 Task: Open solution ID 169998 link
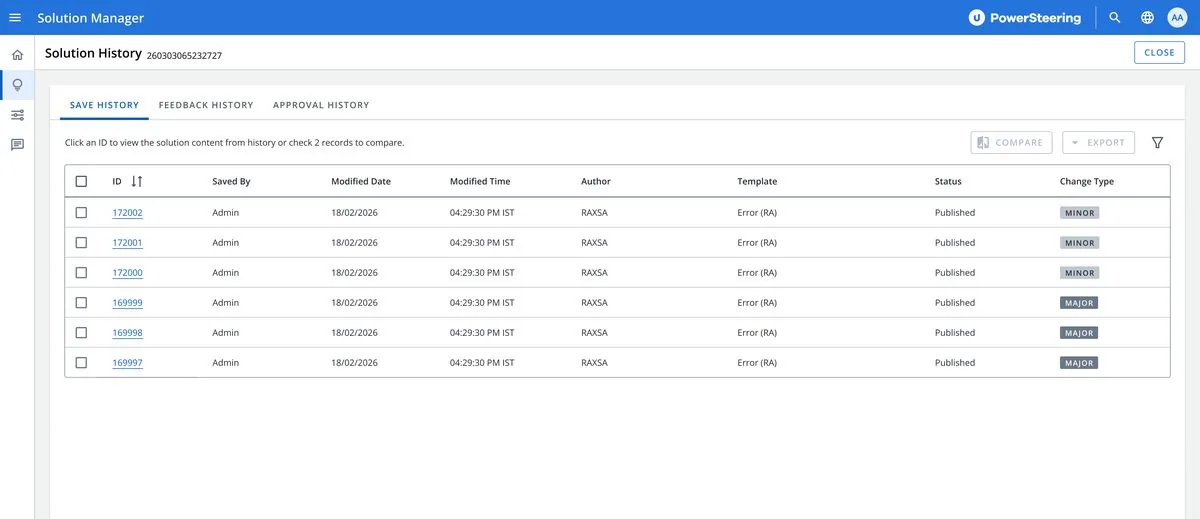pyautogui.click(x=127, y=333)
